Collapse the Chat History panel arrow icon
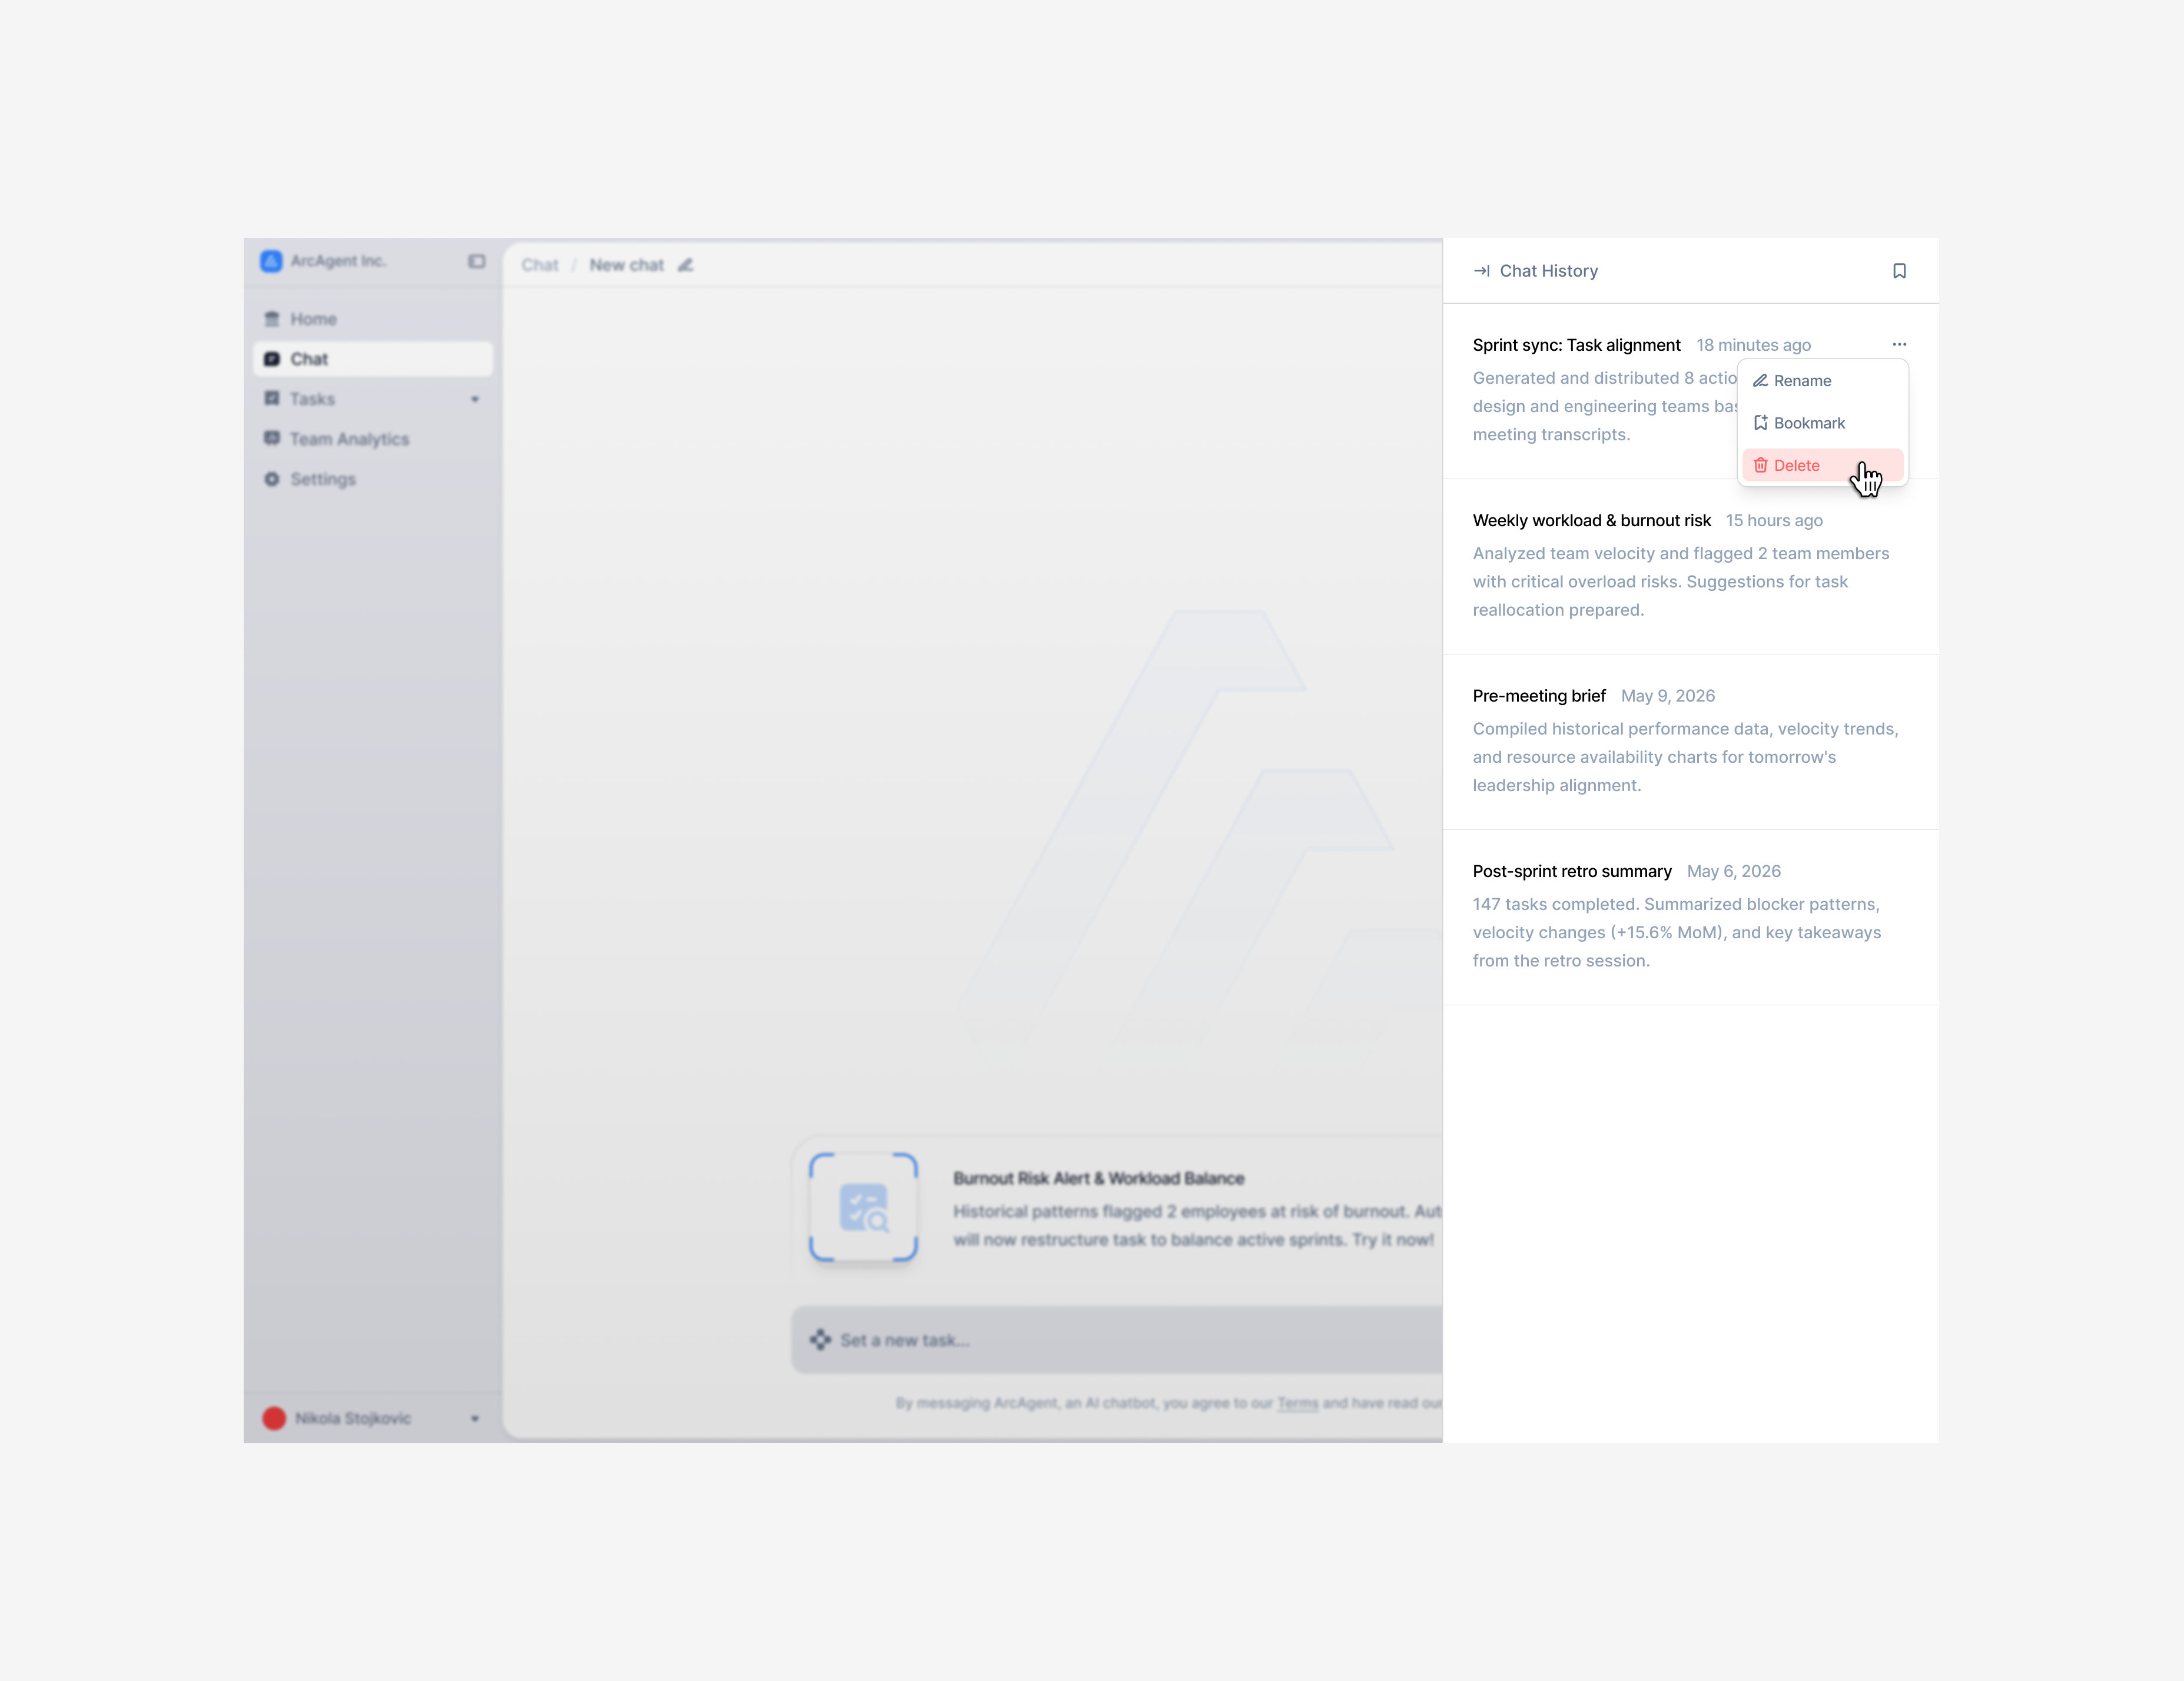Viewport: 2184px width, 1681px height. pyautogui.click(x=1481, y=271)
